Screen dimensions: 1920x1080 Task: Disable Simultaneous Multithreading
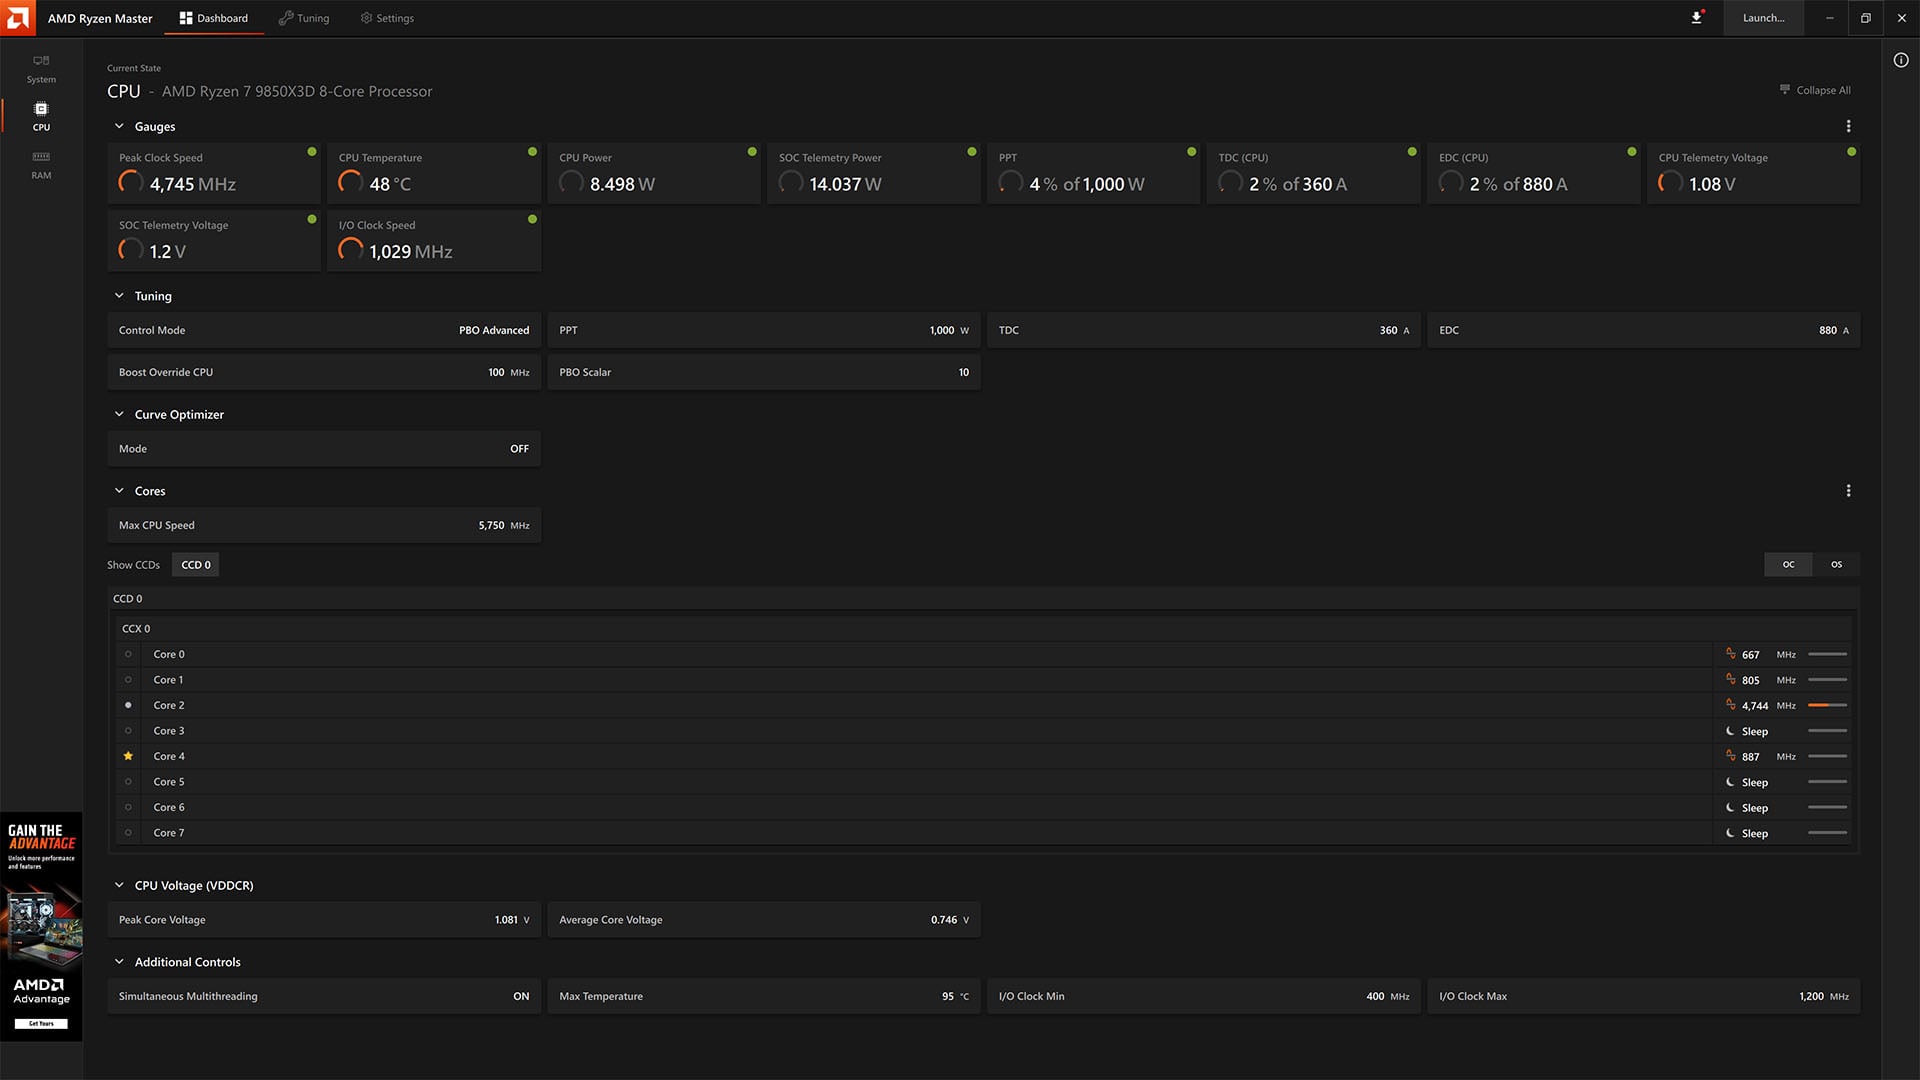pos(521,996)
